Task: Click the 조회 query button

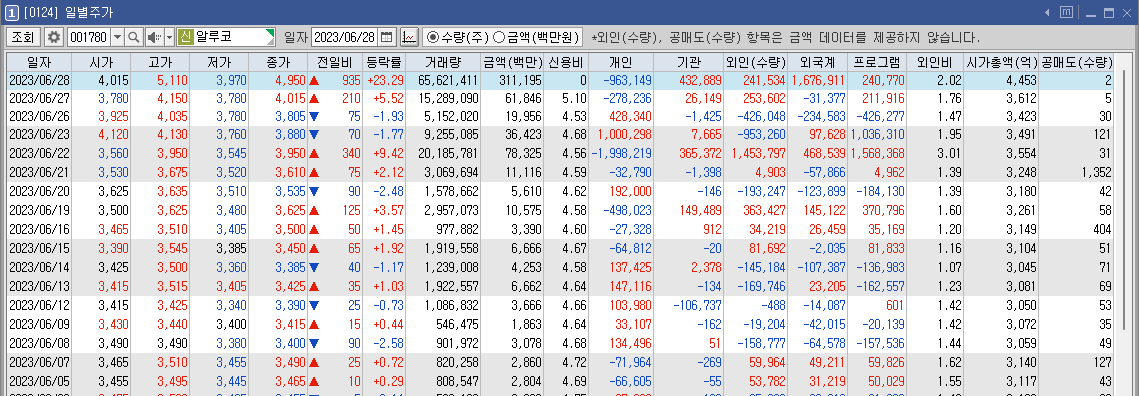Action: pos(23,37)
